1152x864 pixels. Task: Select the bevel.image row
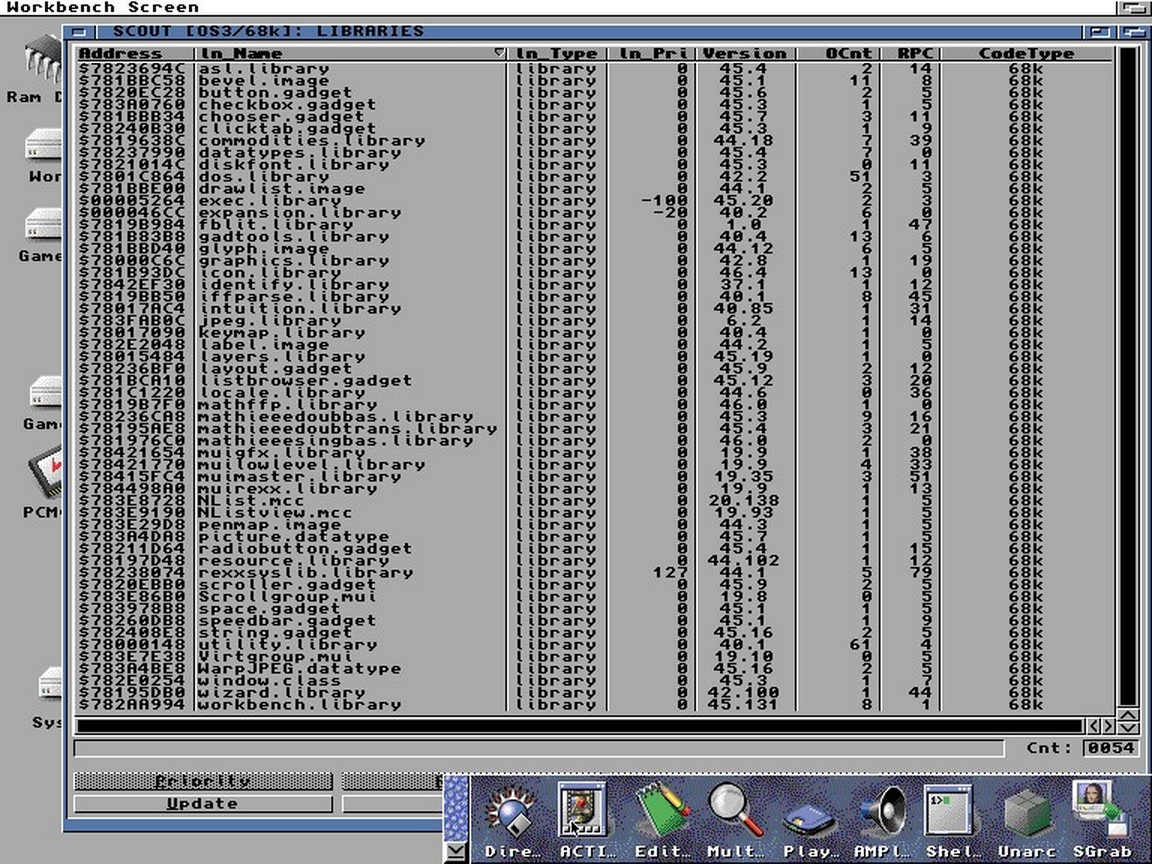pos(594,80)
